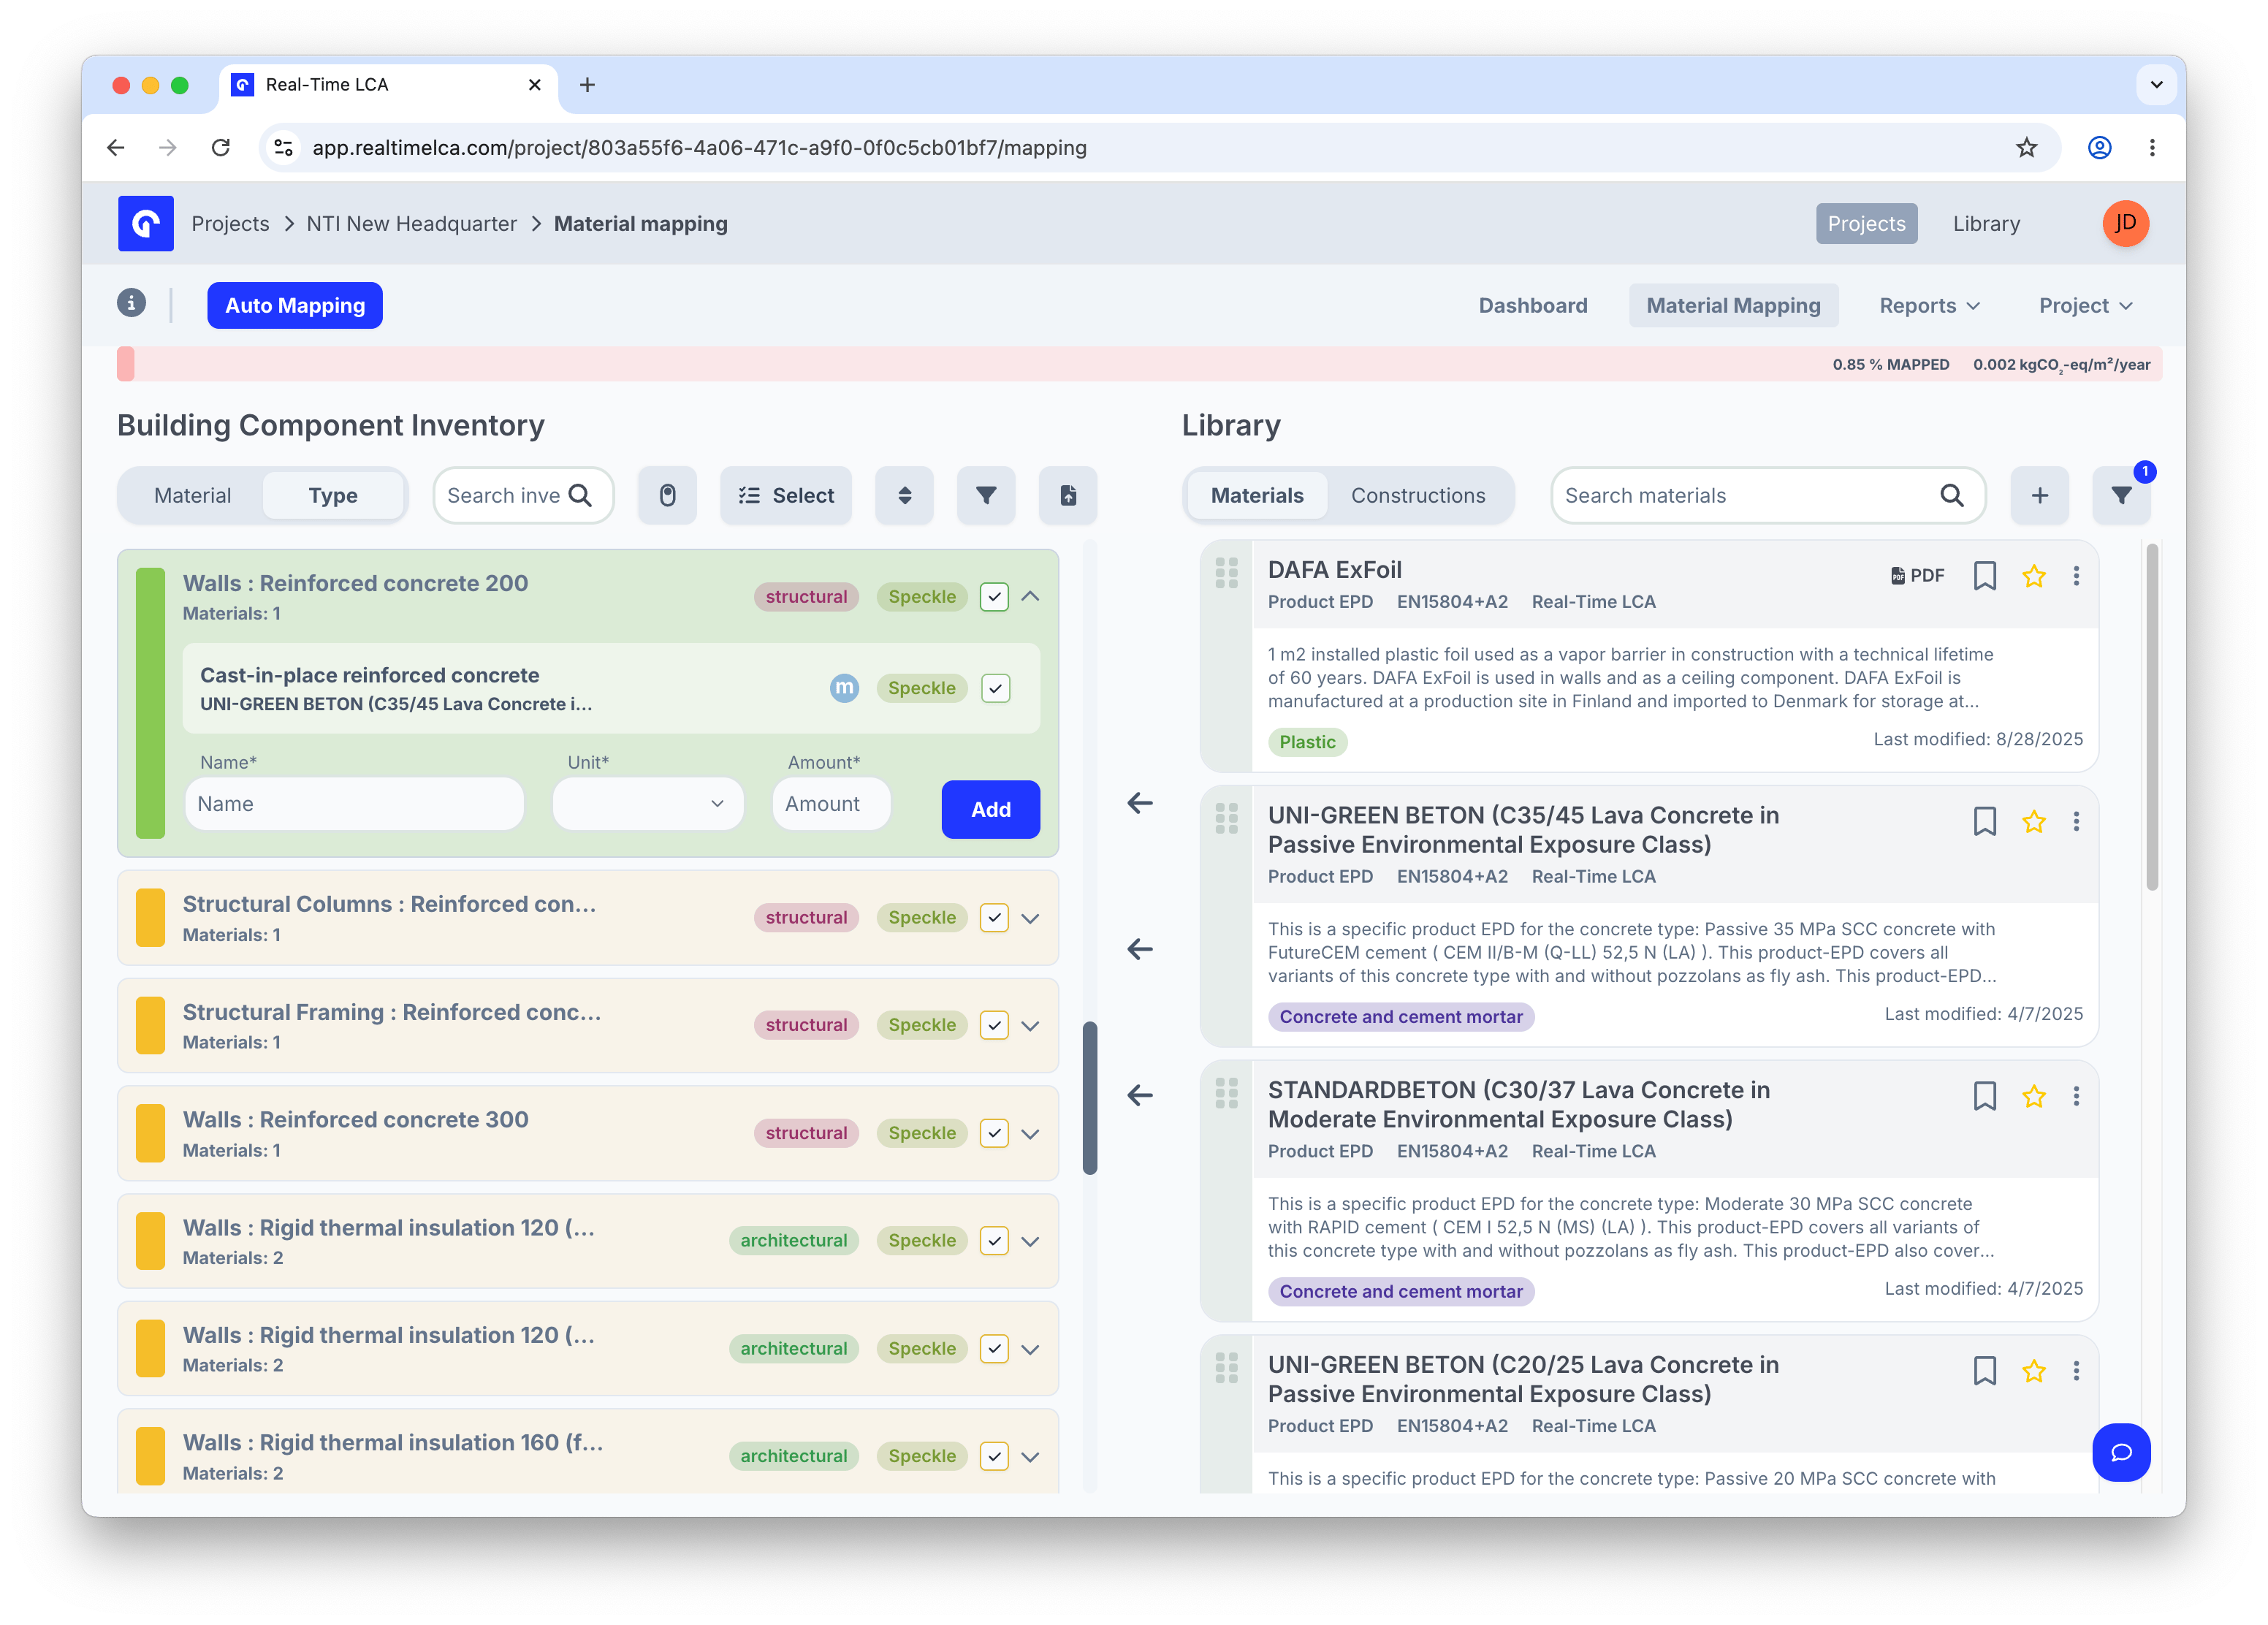Image resolution: width=2268 pixels, height=1625 pixels.
Task: Click the info icon beside Auto Mapping
Action: [131, 303]
